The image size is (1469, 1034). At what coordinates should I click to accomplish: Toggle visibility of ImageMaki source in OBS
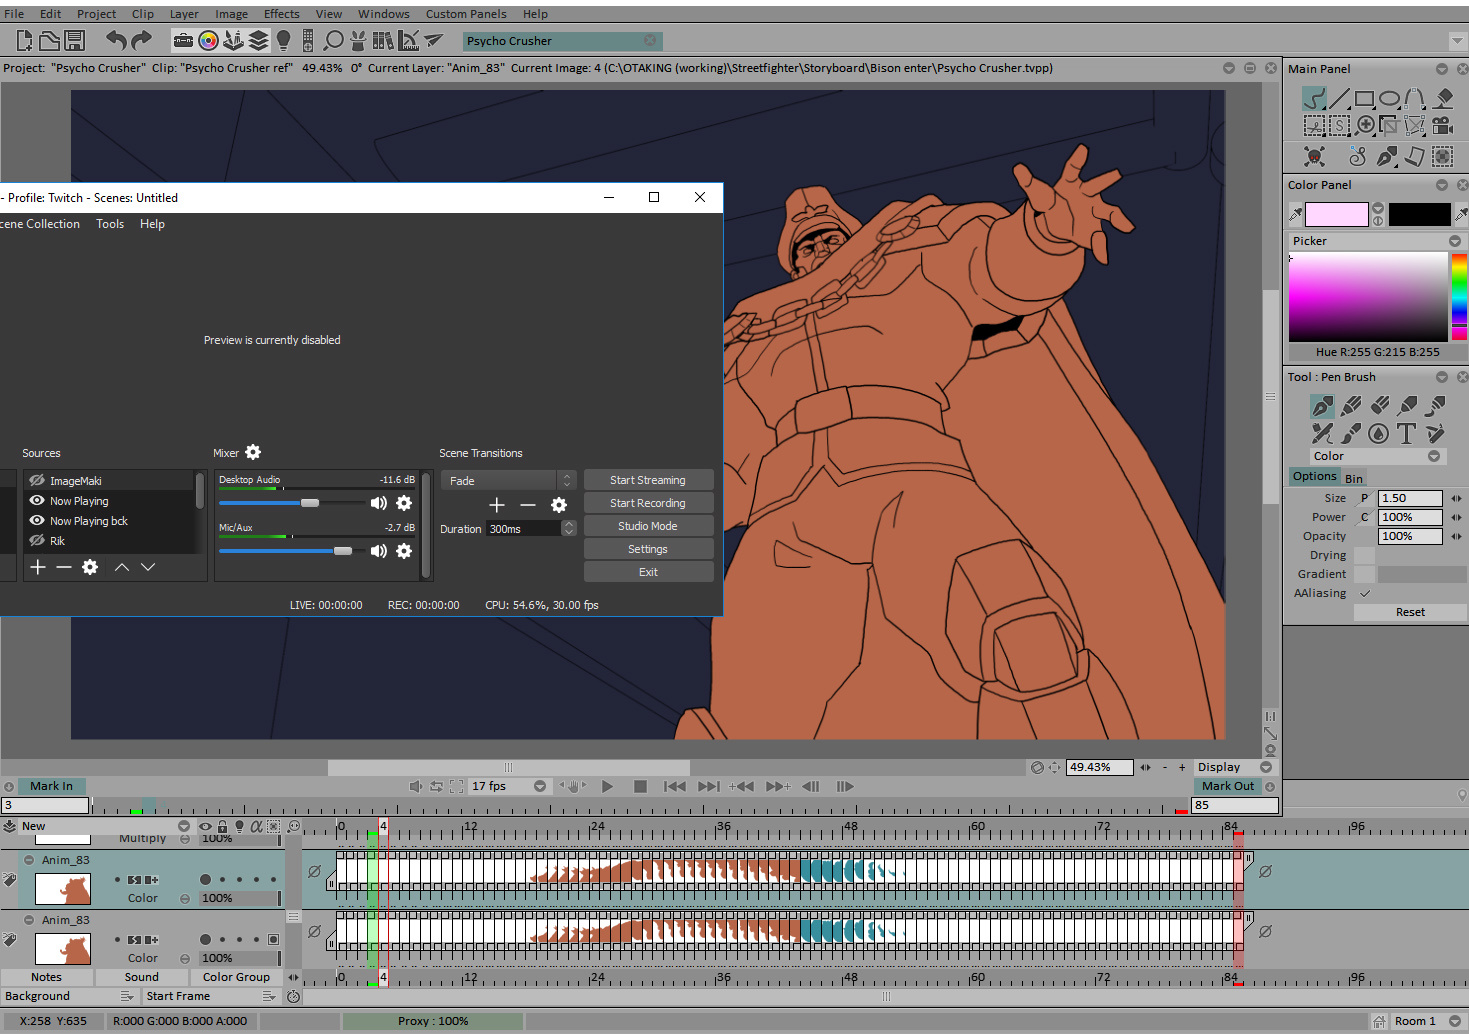(37, 481)
